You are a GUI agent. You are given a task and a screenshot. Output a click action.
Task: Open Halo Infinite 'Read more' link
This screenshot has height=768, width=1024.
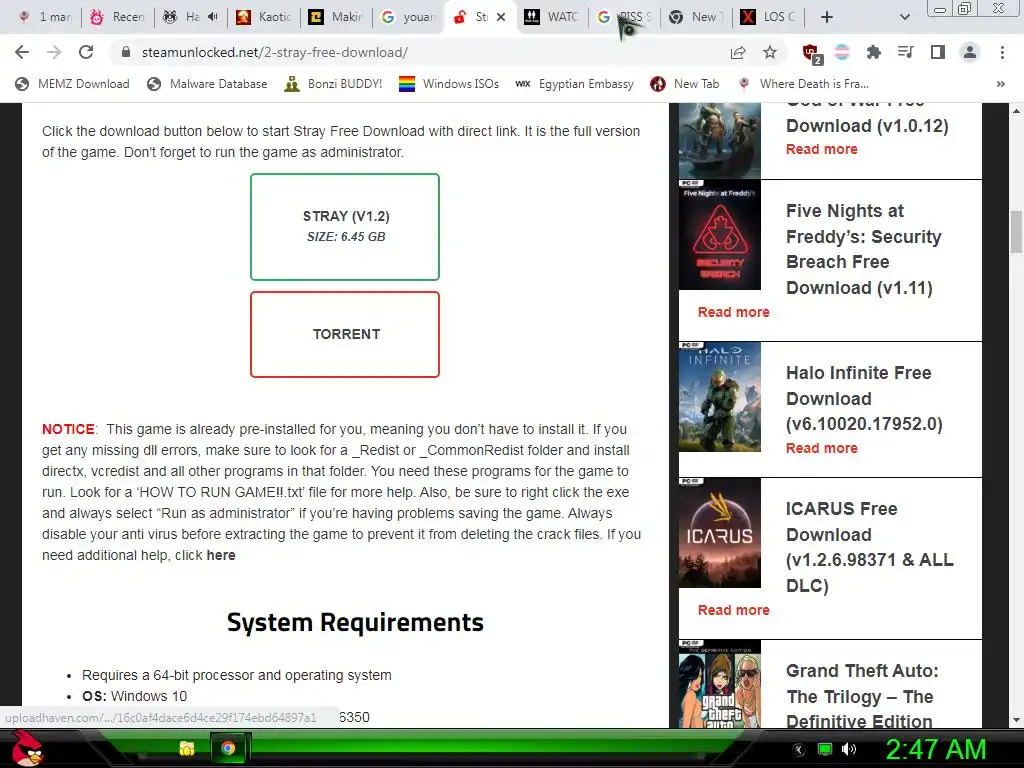coord(822,448)
